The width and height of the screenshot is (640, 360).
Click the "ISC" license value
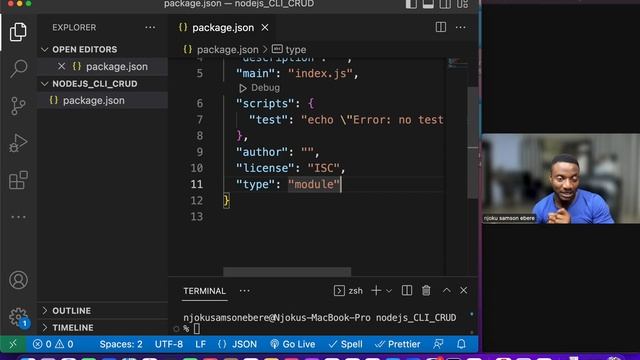click(324, 168)
